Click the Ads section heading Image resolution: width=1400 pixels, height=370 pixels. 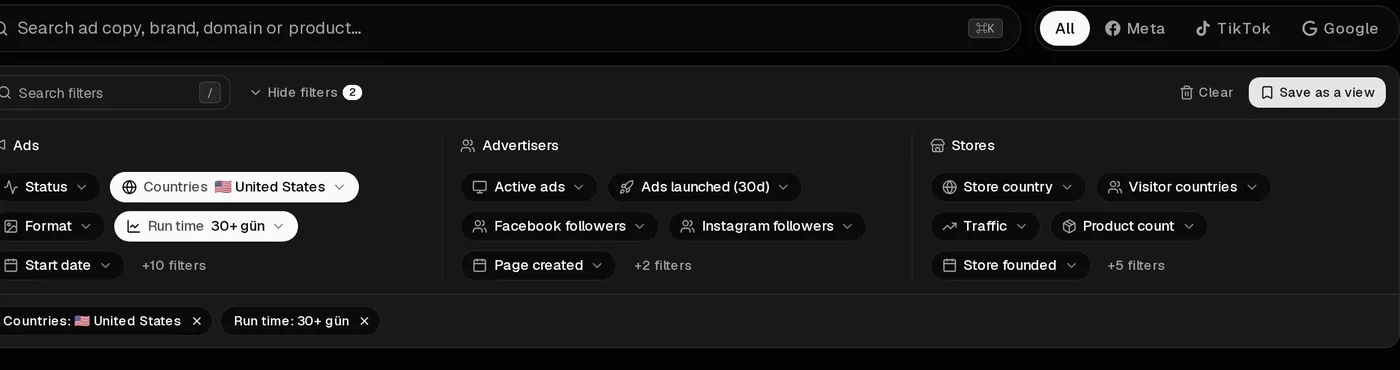[x=26, y=146]
